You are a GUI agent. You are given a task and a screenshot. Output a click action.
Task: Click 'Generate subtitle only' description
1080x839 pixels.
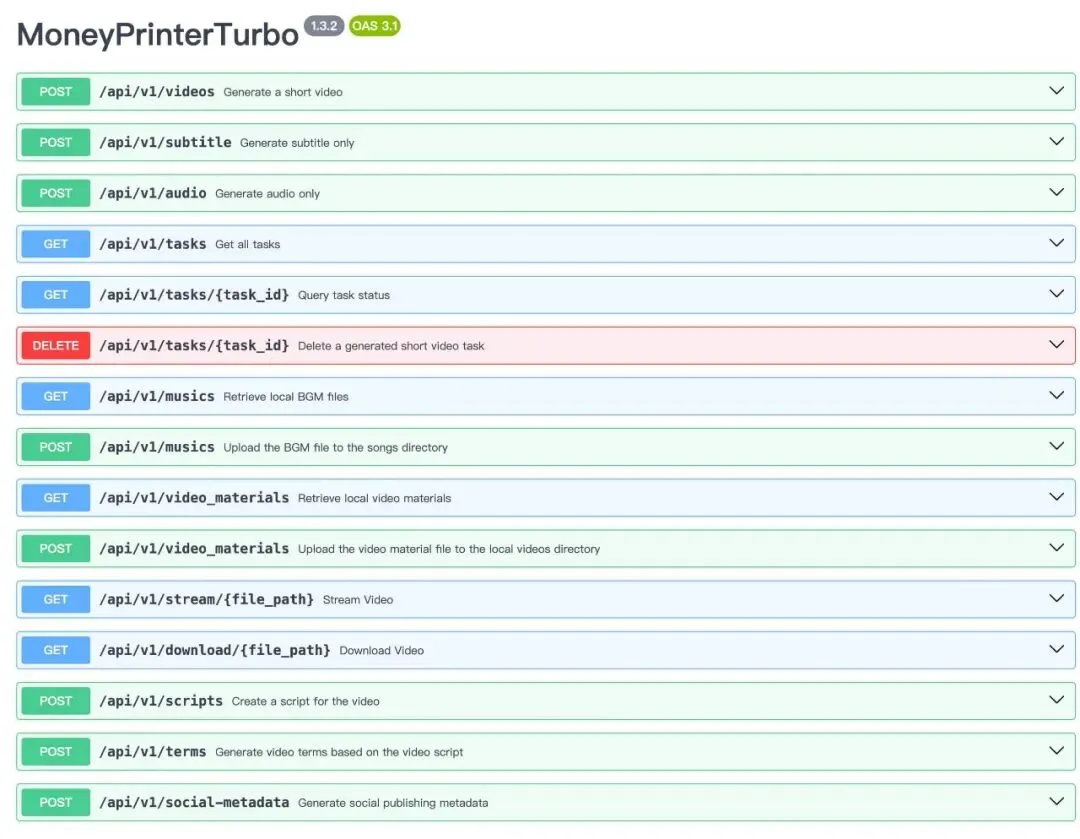tap(297, 143)
